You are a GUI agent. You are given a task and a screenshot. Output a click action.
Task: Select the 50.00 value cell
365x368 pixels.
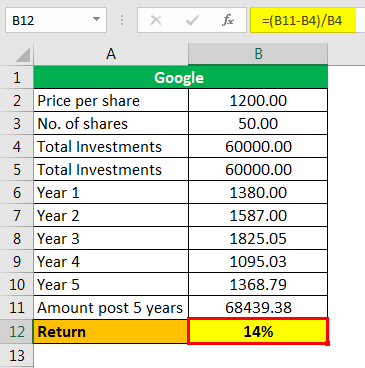point(258,123)
